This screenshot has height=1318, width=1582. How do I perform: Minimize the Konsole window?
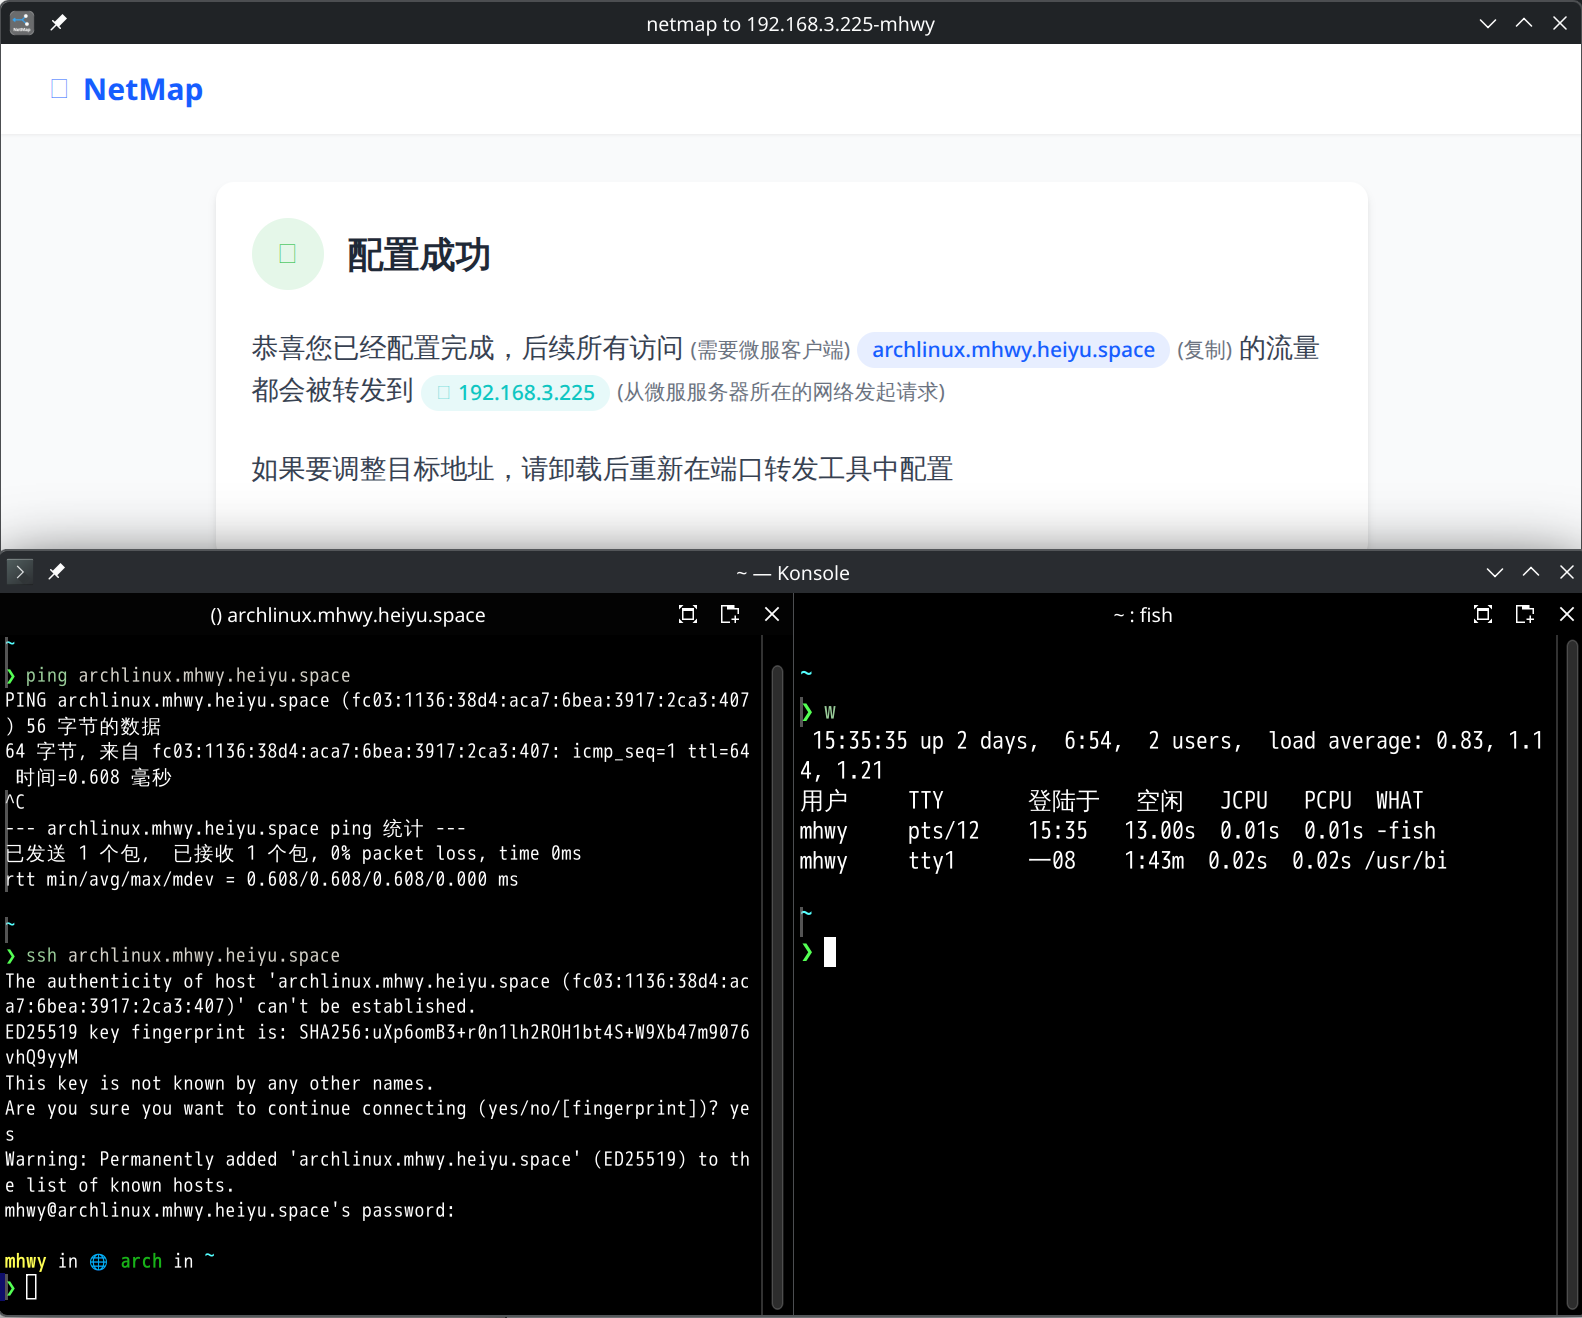pyautogui.click(x=1495, y=572)
